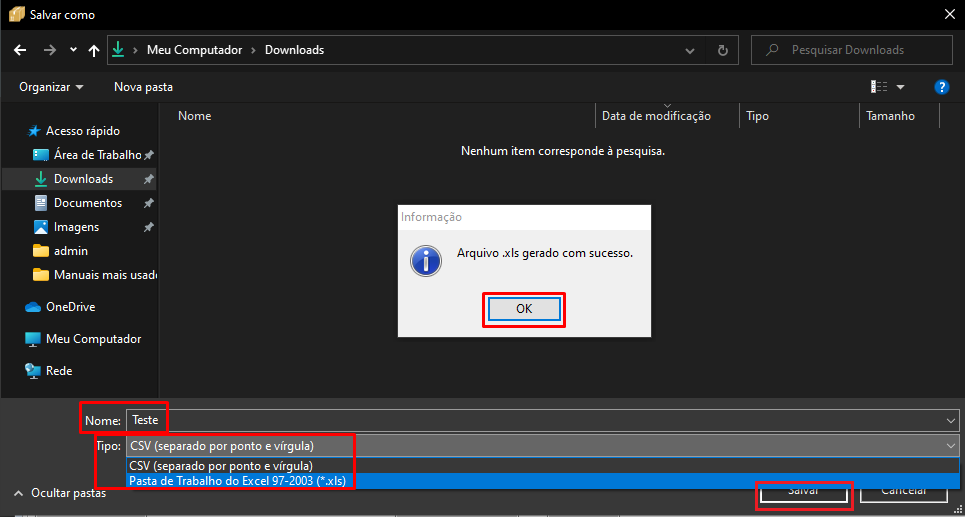Viewport: 965px width, 517px height.
Task: Change the view layout icon
Action: [x=879, y=87]
